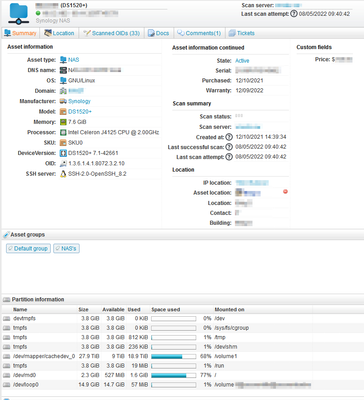Click the Intel Celeron J4125 processor text

[x=113, y=132]
